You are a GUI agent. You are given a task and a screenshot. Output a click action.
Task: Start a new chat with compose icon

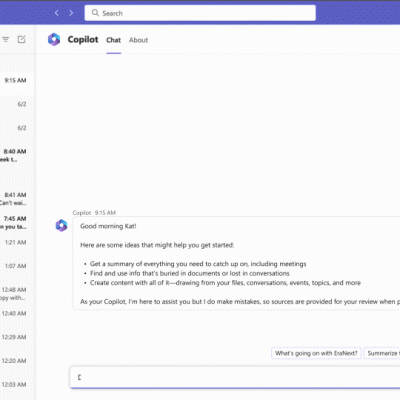pyautogui.click(x=21, y=39)
